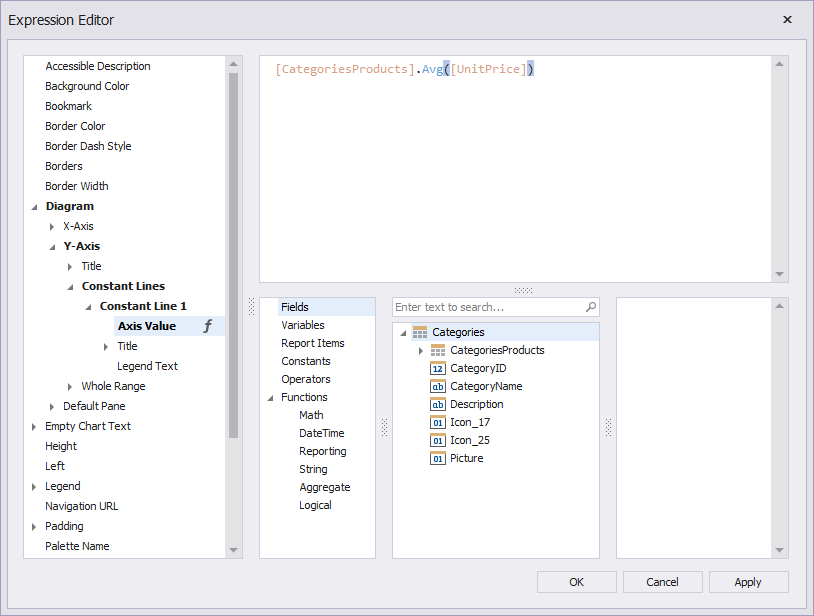Viewport: 814px width, 616px height.
Task: Select the Aggregate functions category
Action: pos(324,487)
